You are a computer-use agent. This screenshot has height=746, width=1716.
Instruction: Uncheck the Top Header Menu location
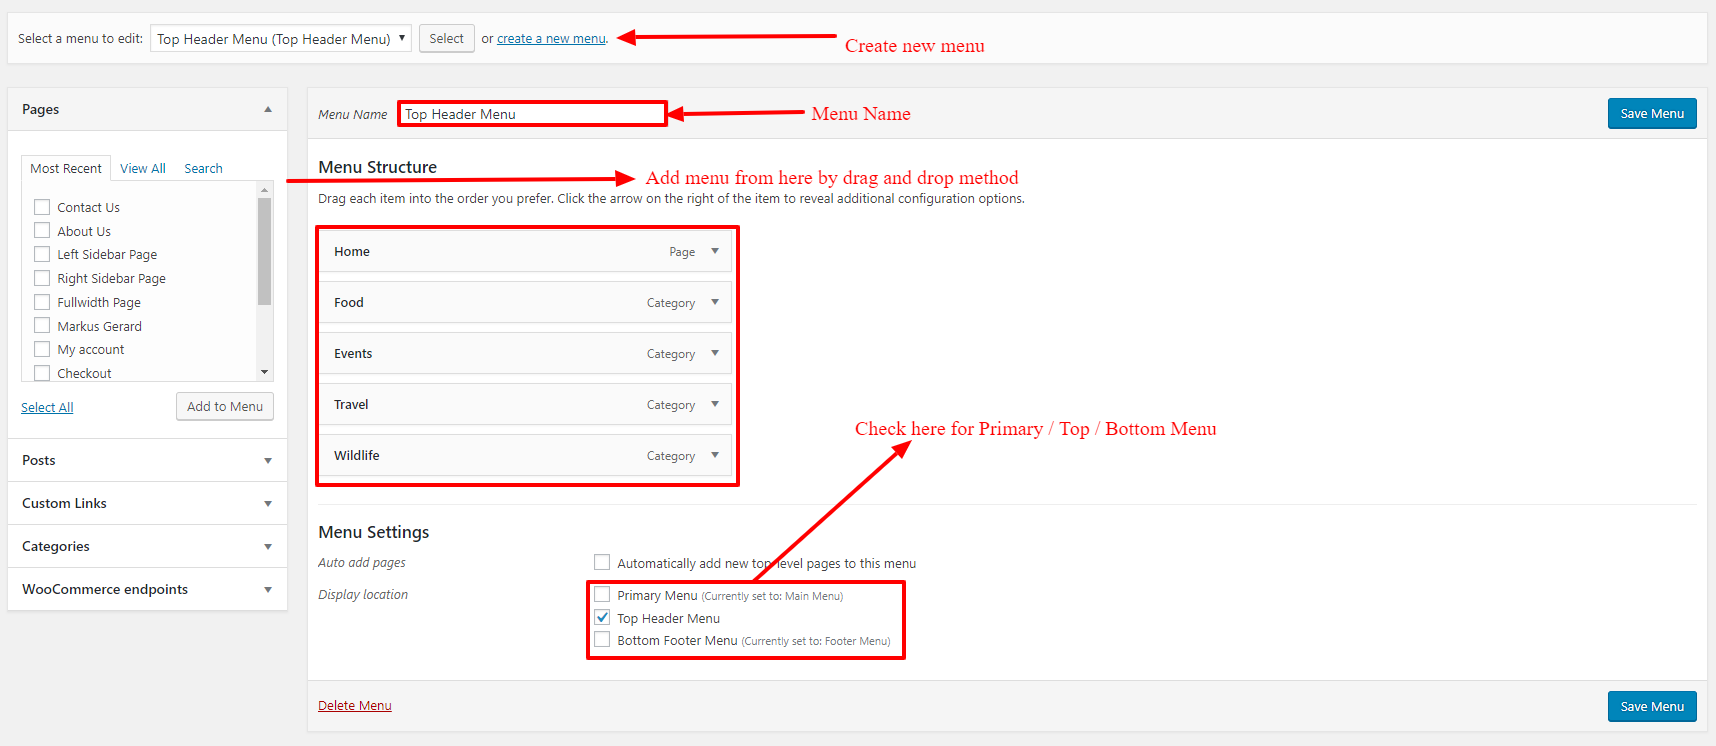point(602,618)
